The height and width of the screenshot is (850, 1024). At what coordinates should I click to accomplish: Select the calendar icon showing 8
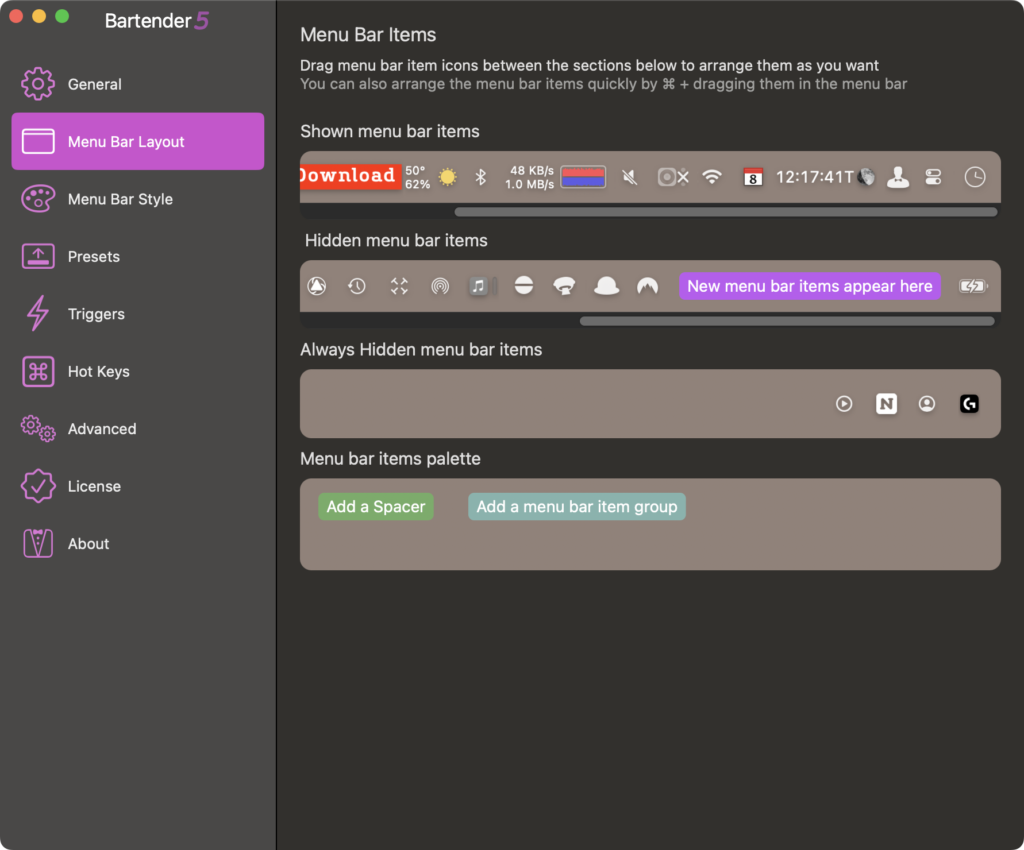[752, 177]
